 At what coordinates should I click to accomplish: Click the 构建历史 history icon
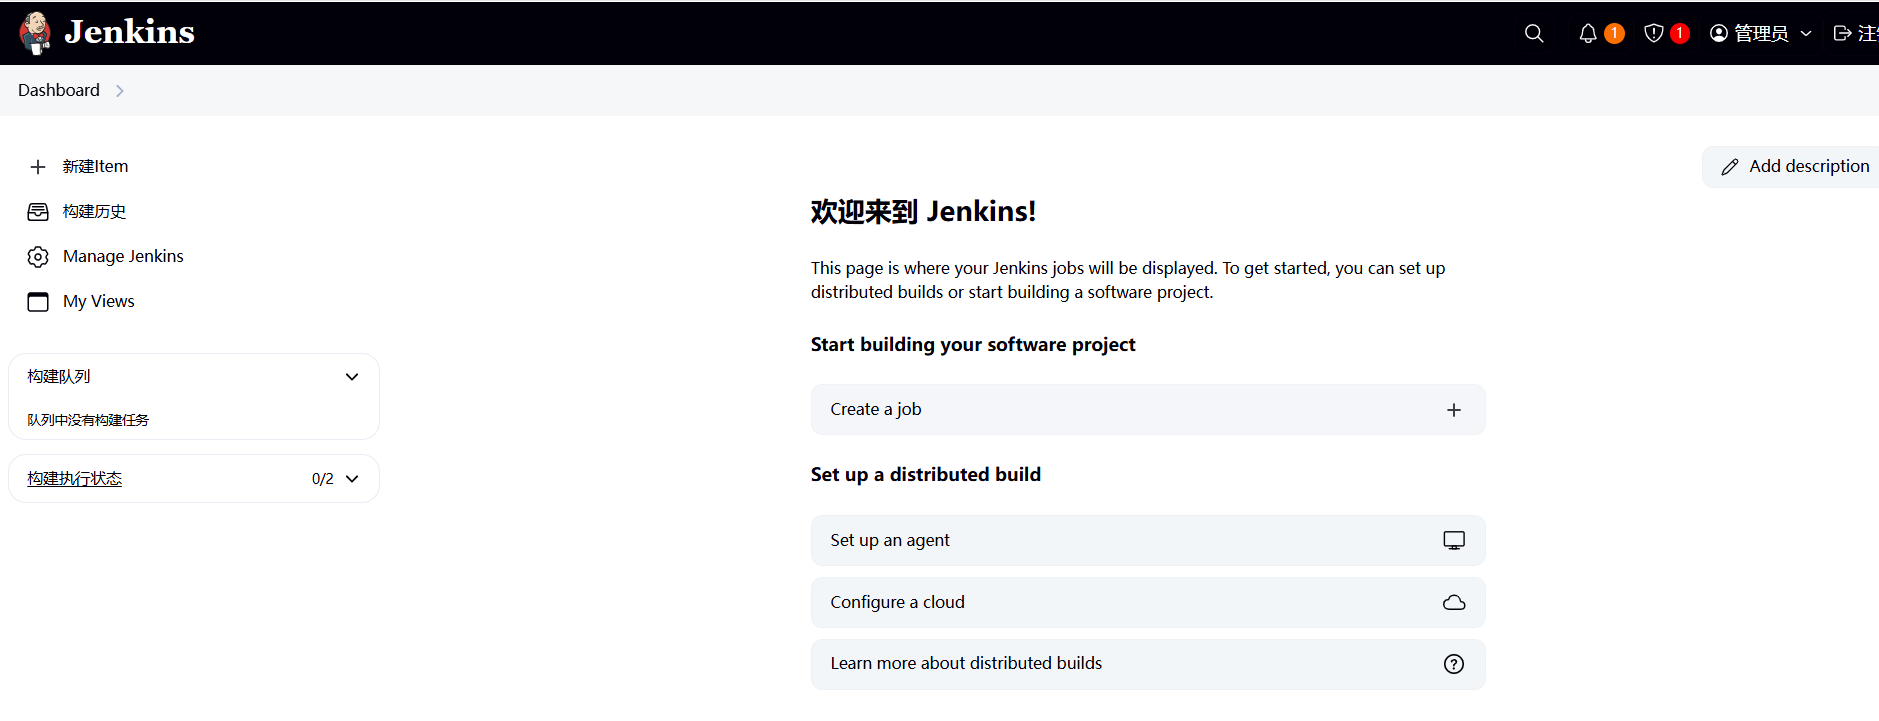pos(38,212)
